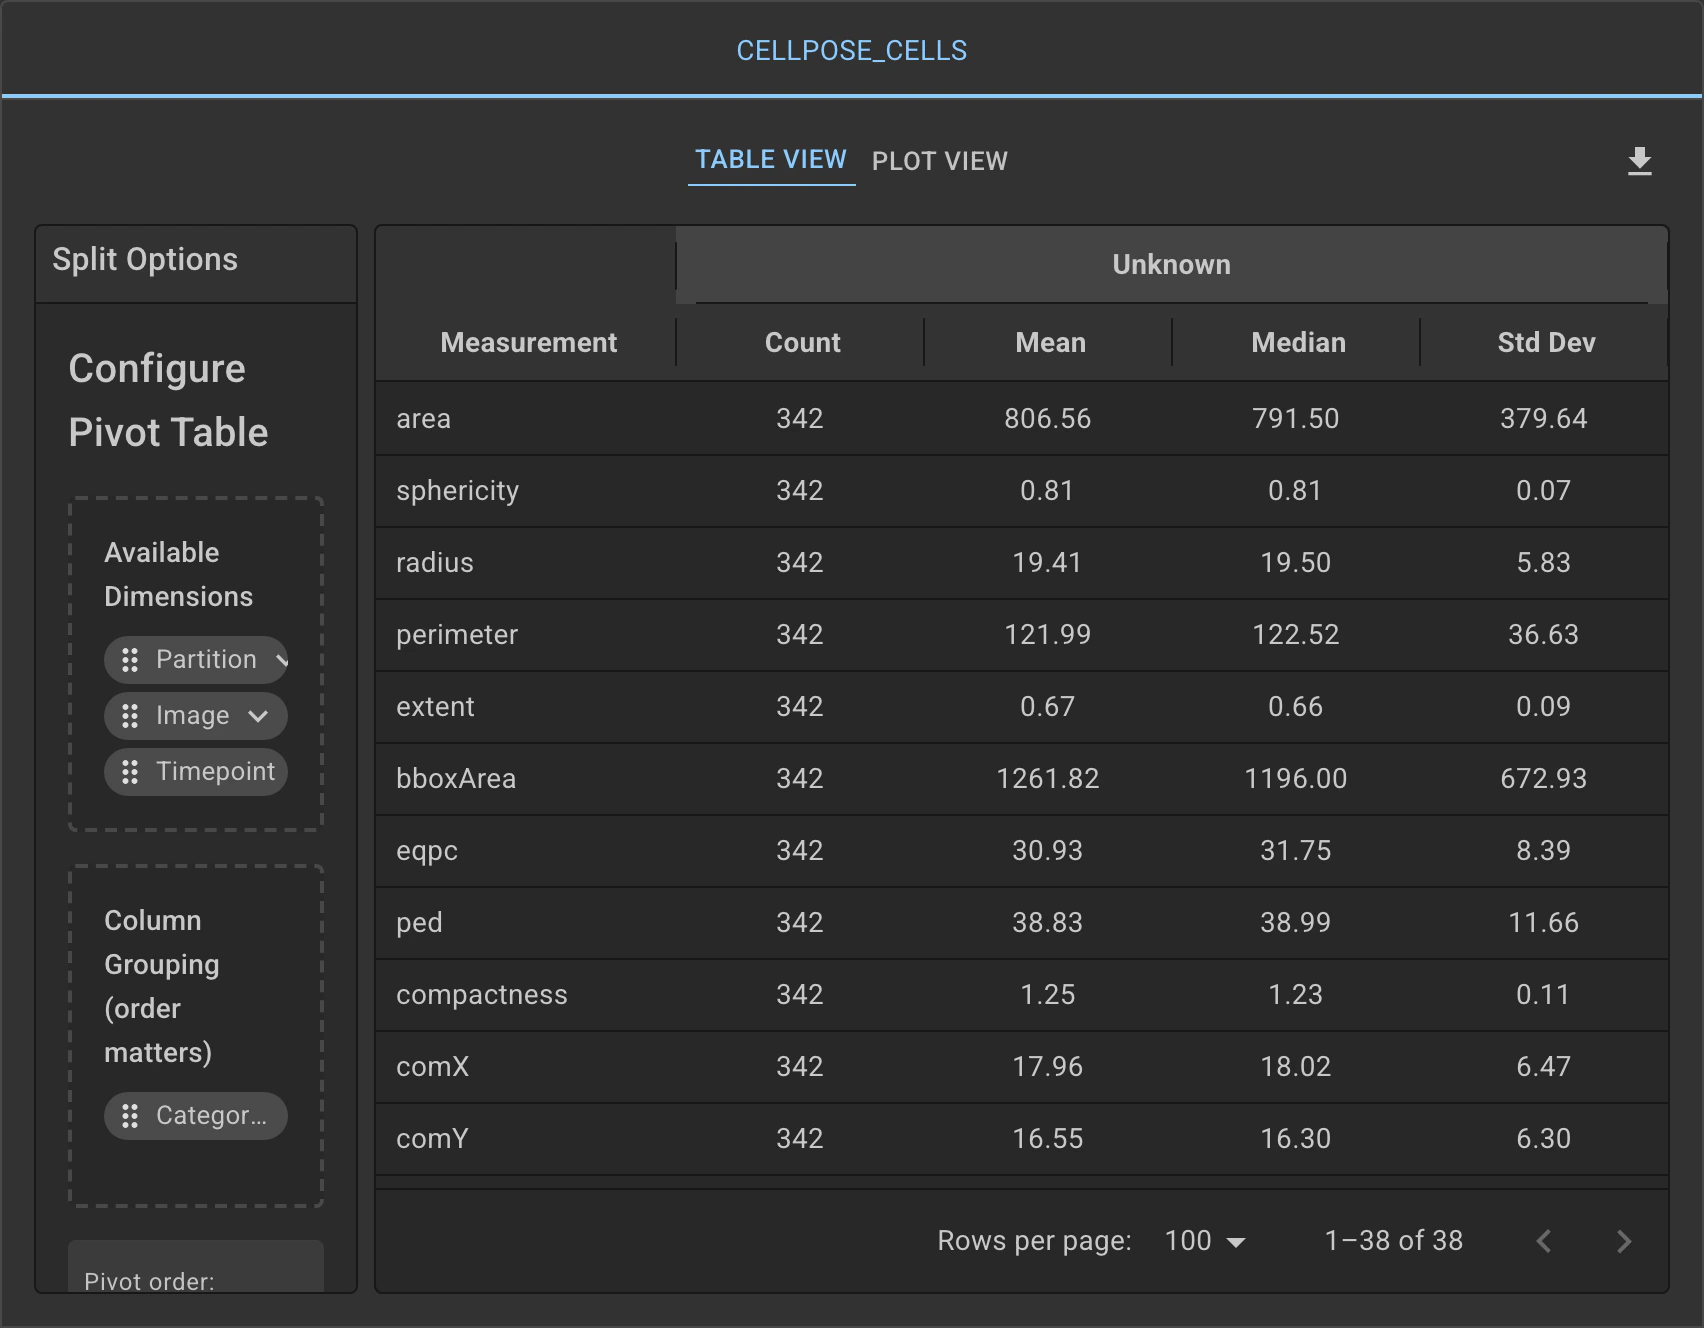Image resolution: width=1704 pixels, height=1328 pixels.
Task: Go to the previous table page
Action: (x=1544, y=1241)
